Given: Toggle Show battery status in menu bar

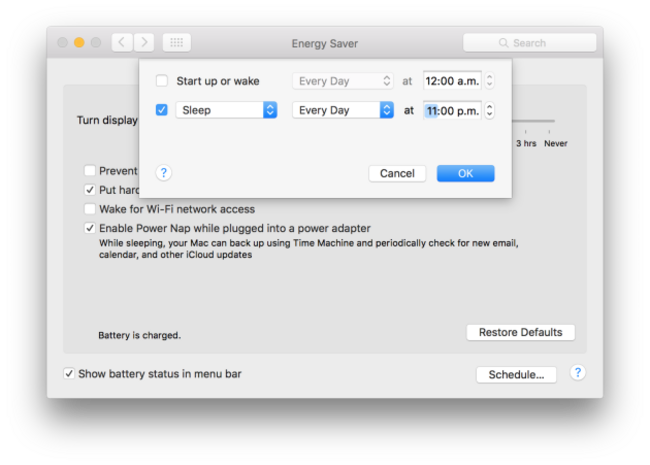Looking at the screenshot, I should (69, 374).
